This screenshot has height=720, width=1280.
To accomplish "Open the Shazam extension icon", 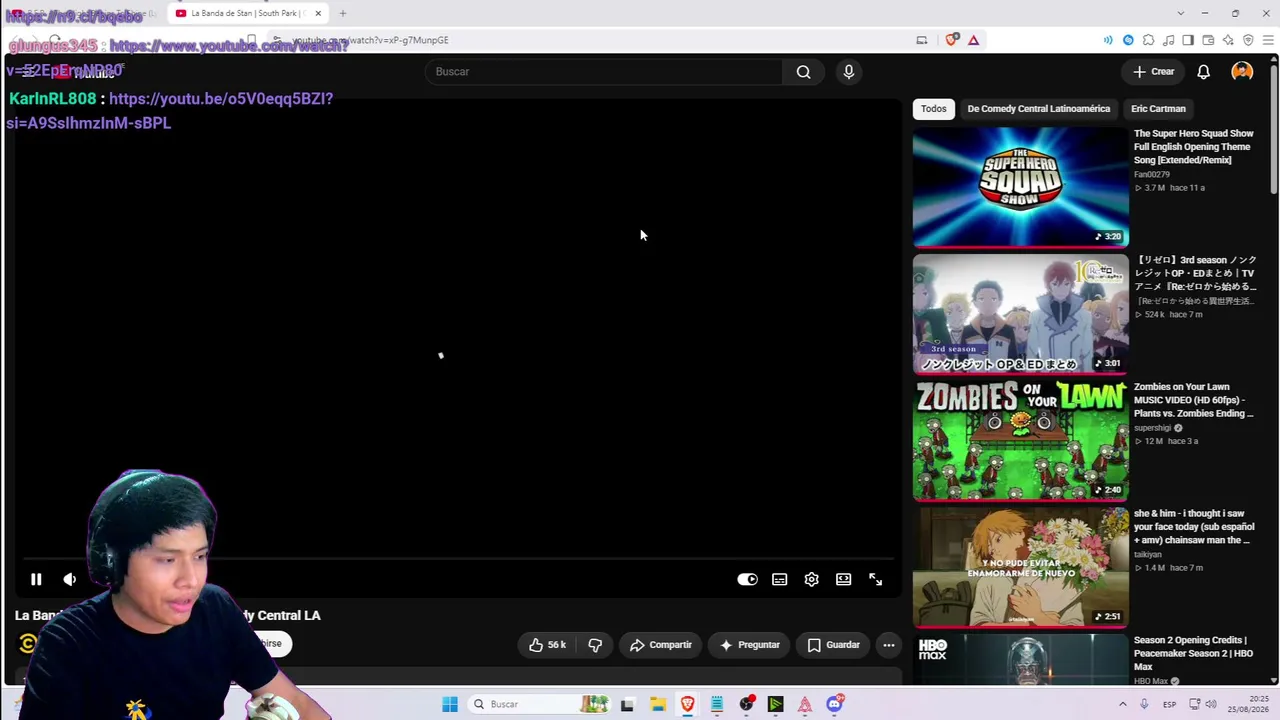I will 1128,40.
